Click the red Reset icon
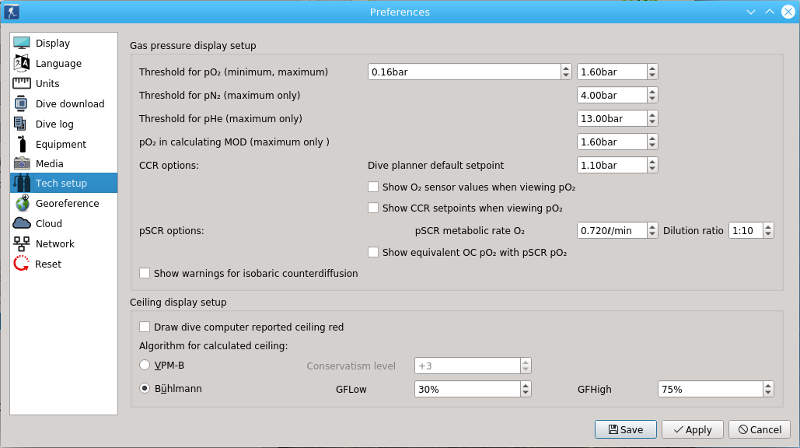Viewport: 800px width, 448px height. (22, 264)
